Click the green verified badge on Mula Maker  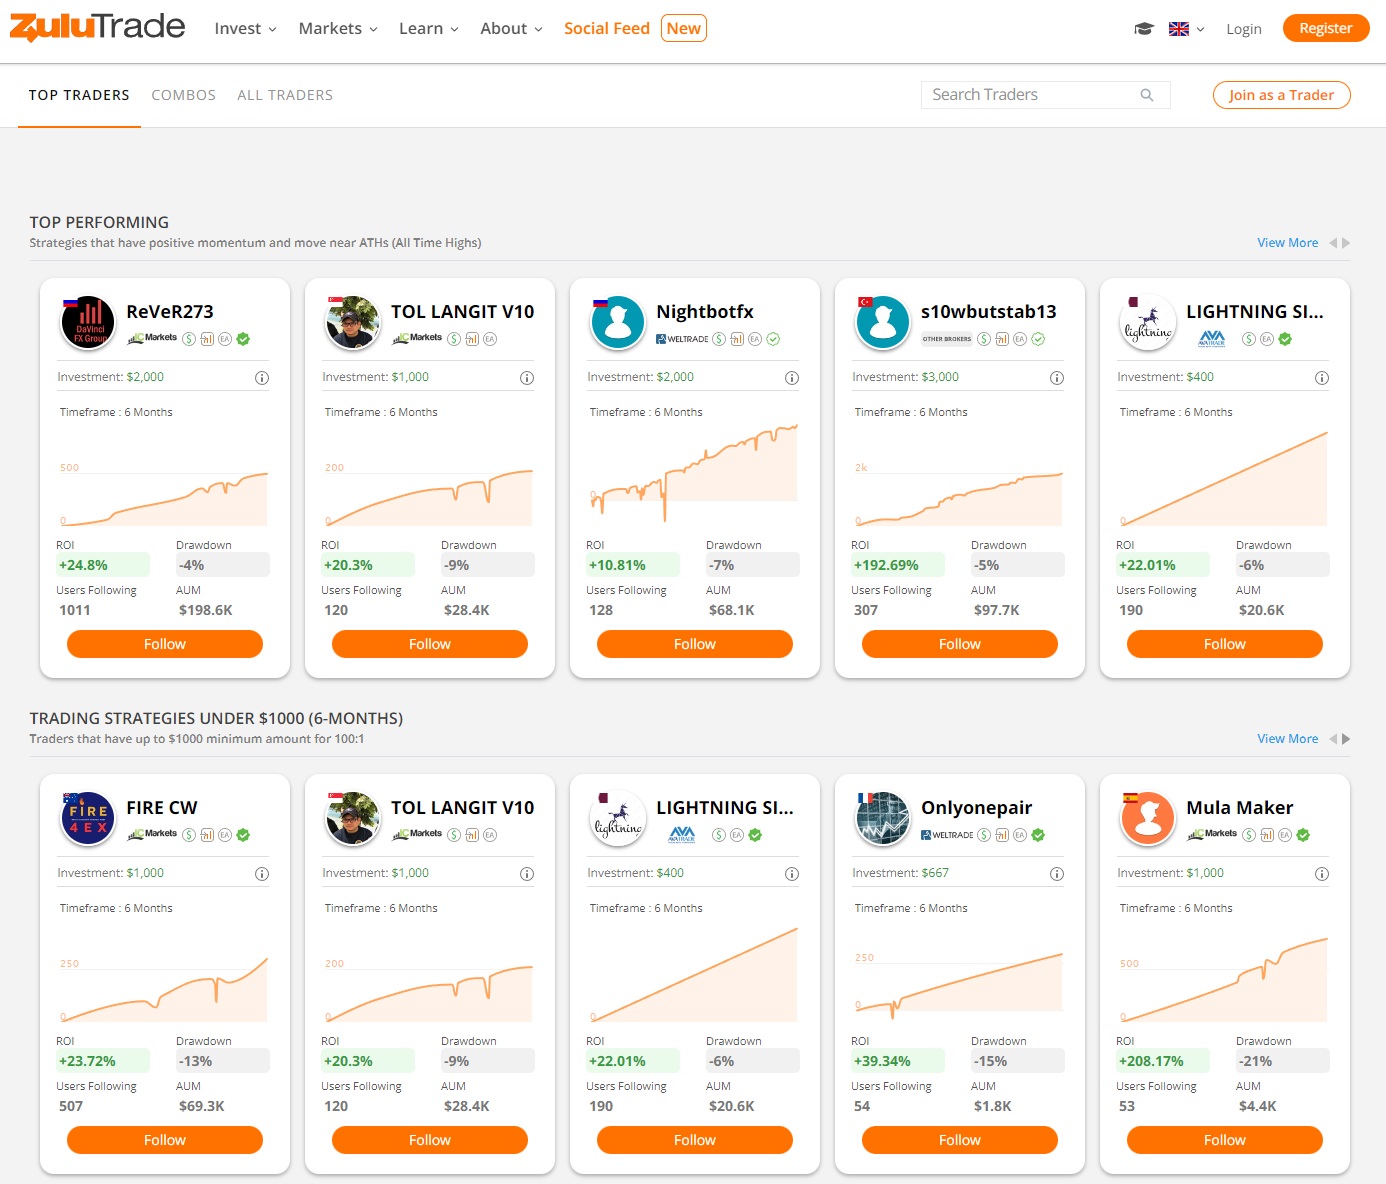click(1303, 835)
